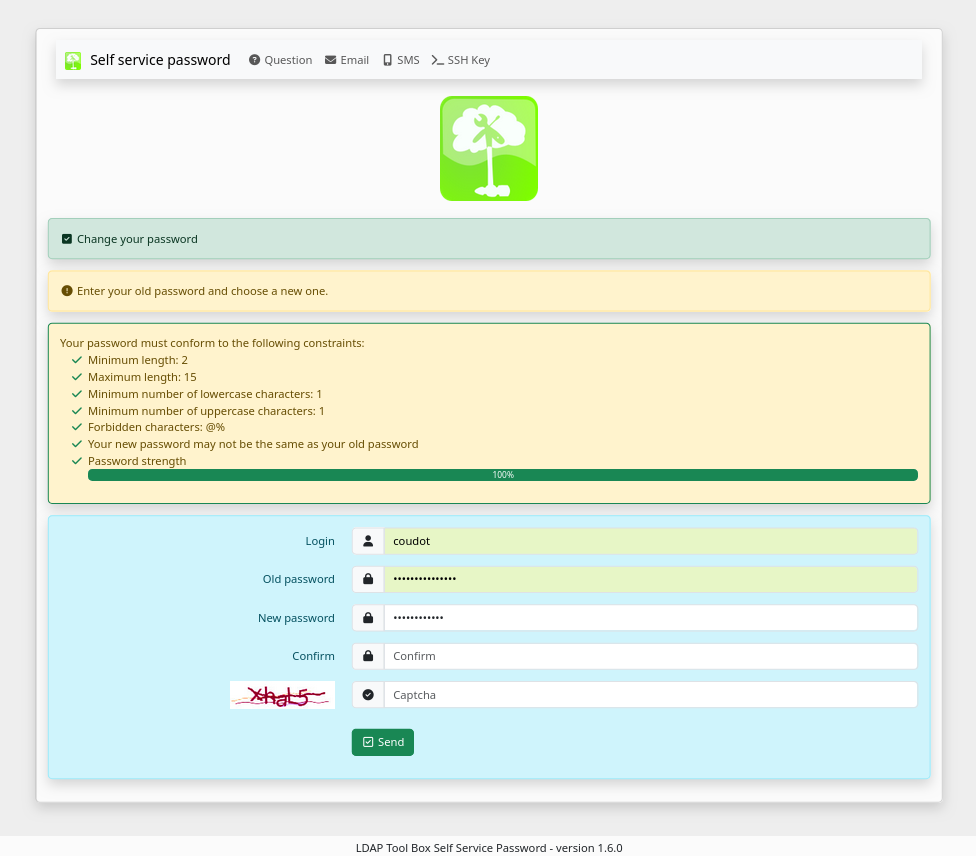
Task: Click the lock icon beside Old password
Action: click(368, 579)
